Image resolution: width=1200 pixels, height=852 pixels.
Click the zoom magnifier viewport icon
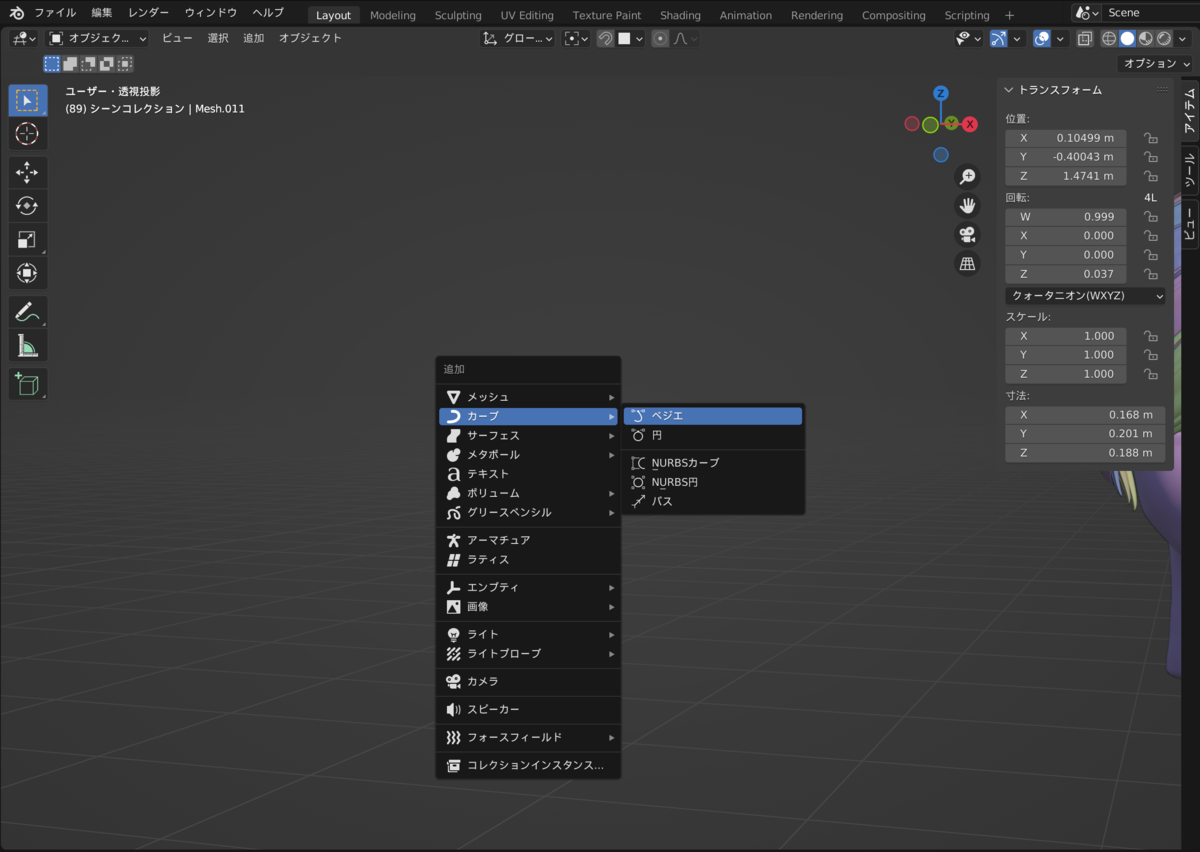point(967,177)
